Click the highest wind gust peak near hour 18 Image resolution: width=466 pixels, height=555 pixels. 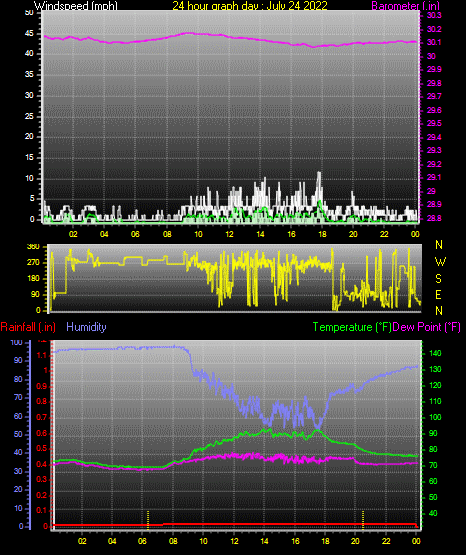point(319,173)
